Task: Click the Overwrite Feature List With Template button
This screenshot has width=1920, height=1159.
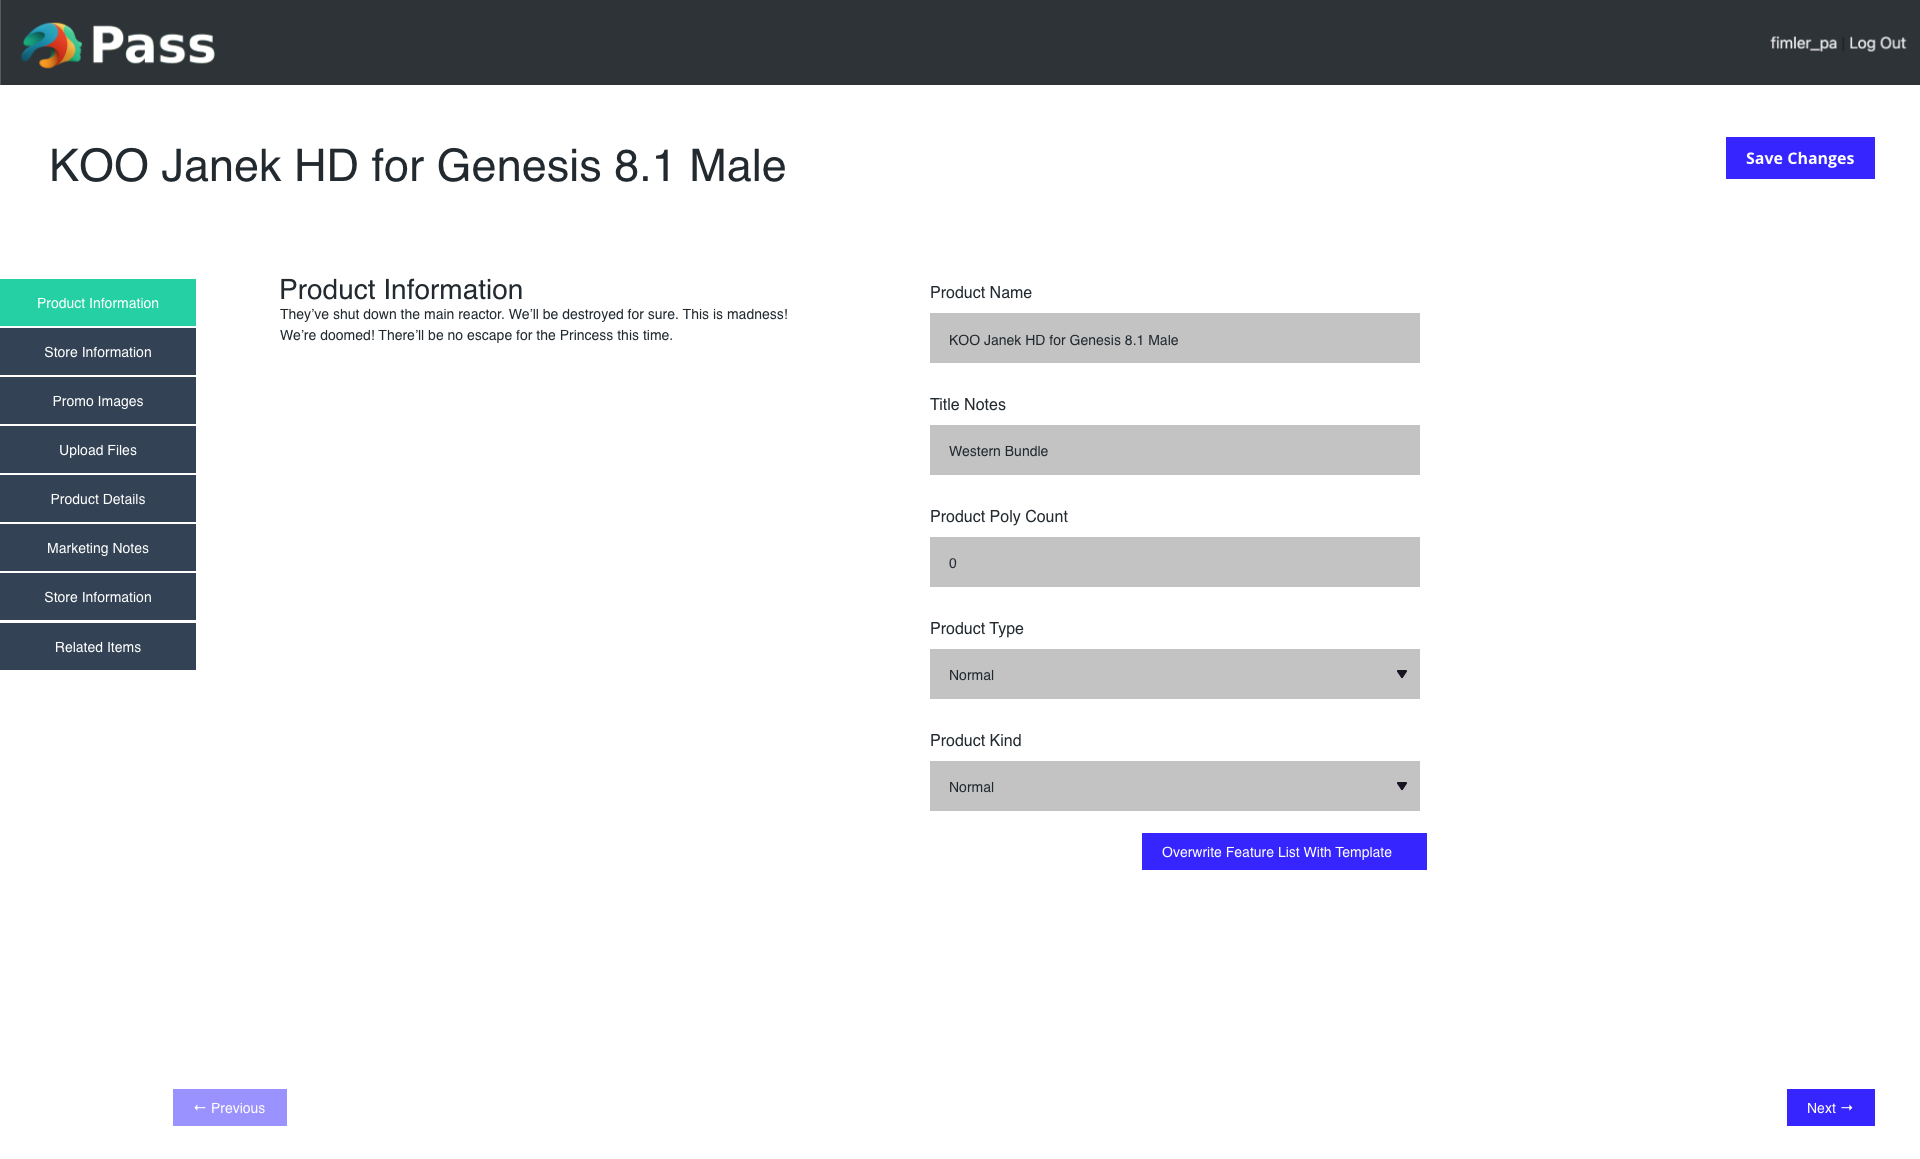Action: pyautogui.click(x=1284, y=852)
